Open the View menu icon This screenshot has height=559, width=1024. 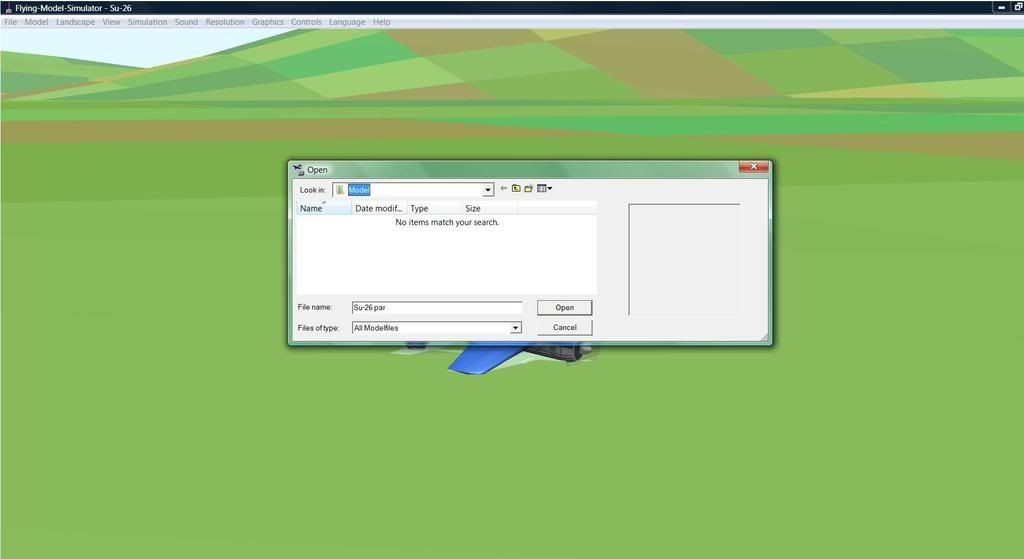[x=544, y=189]
